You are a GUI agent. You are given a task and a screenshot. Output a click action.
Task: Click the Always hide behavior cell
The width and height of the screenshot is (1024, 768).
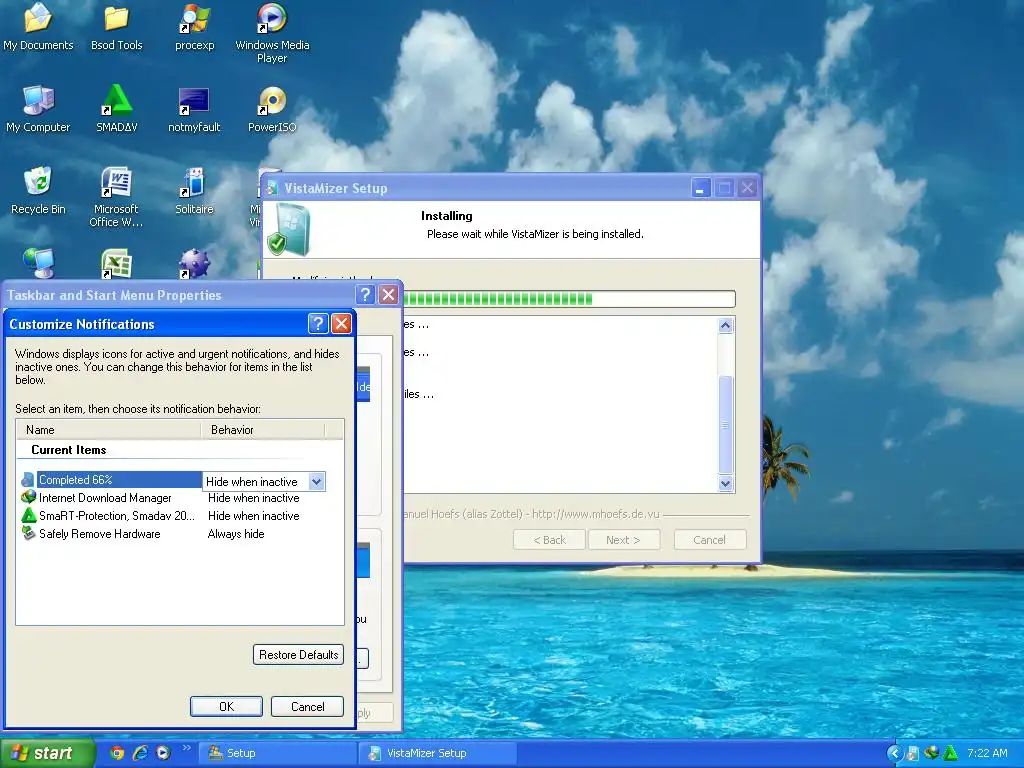(236, 534)
